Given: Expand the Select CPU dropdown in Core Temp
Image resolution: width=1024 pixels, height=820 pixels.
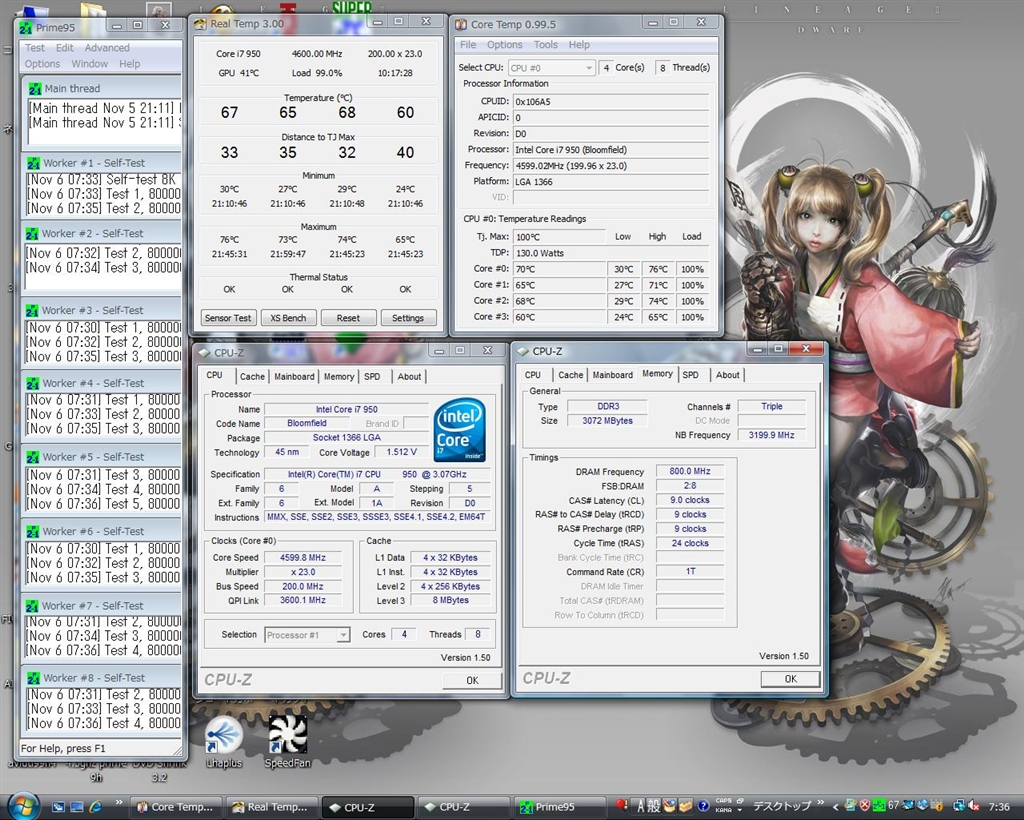Looking at the screenshot, I should [586, 68].
